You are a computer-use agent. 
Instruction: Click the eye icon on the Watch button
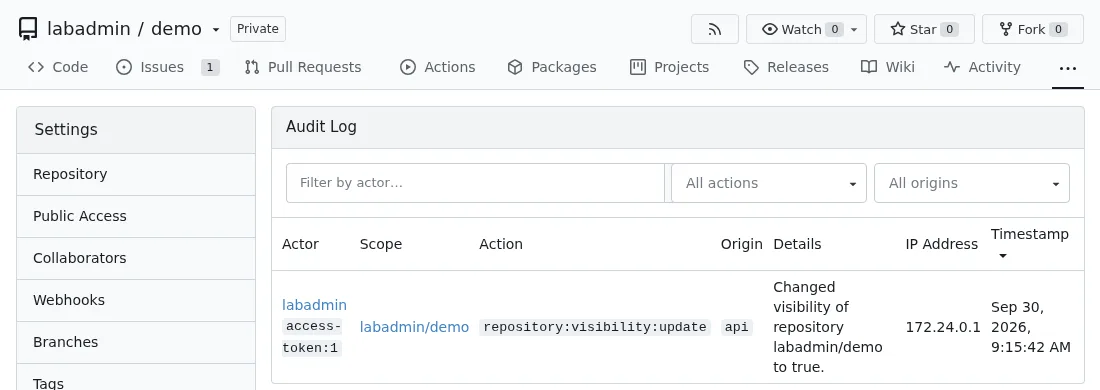coord(770,29)
